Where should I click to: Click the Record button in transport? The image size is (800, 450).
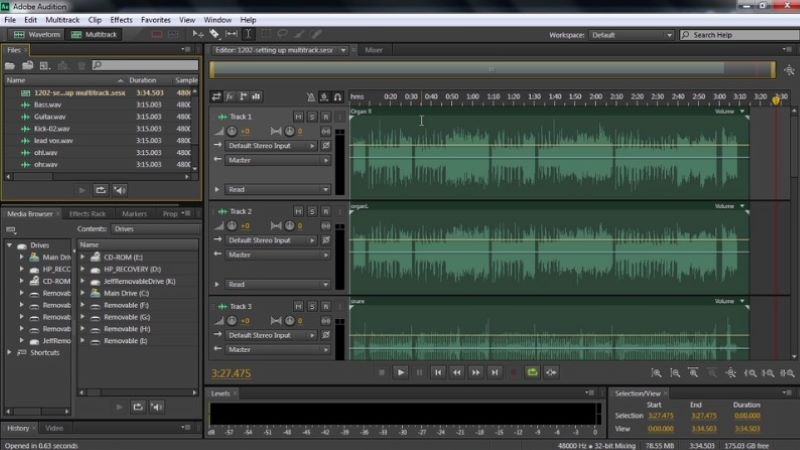(x=514, y=372)
